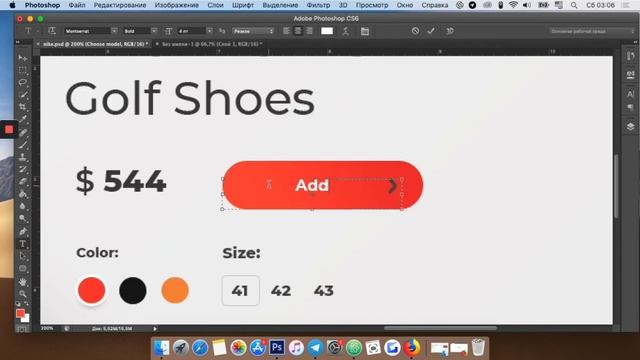Select the Eyedropper tool
640x360 pixels.
pyautogui.click(x=22, y=119)
